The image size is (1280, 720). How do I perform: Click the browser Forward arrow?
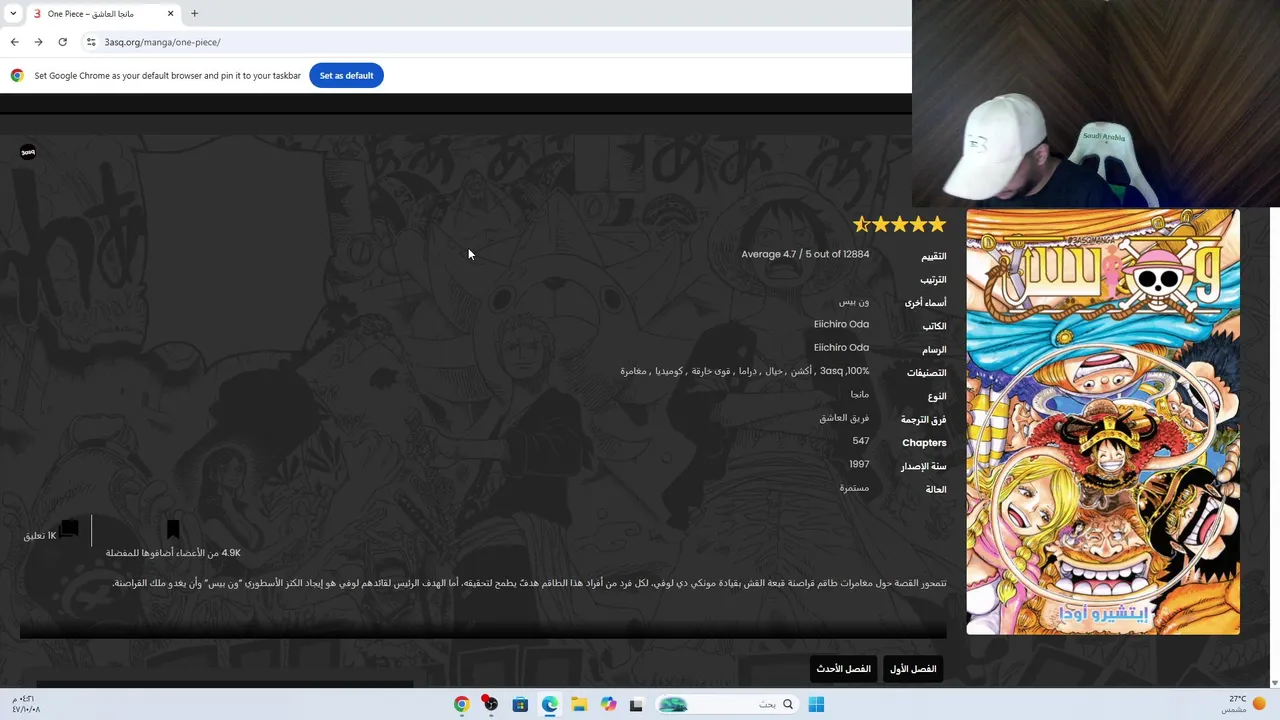38,42
